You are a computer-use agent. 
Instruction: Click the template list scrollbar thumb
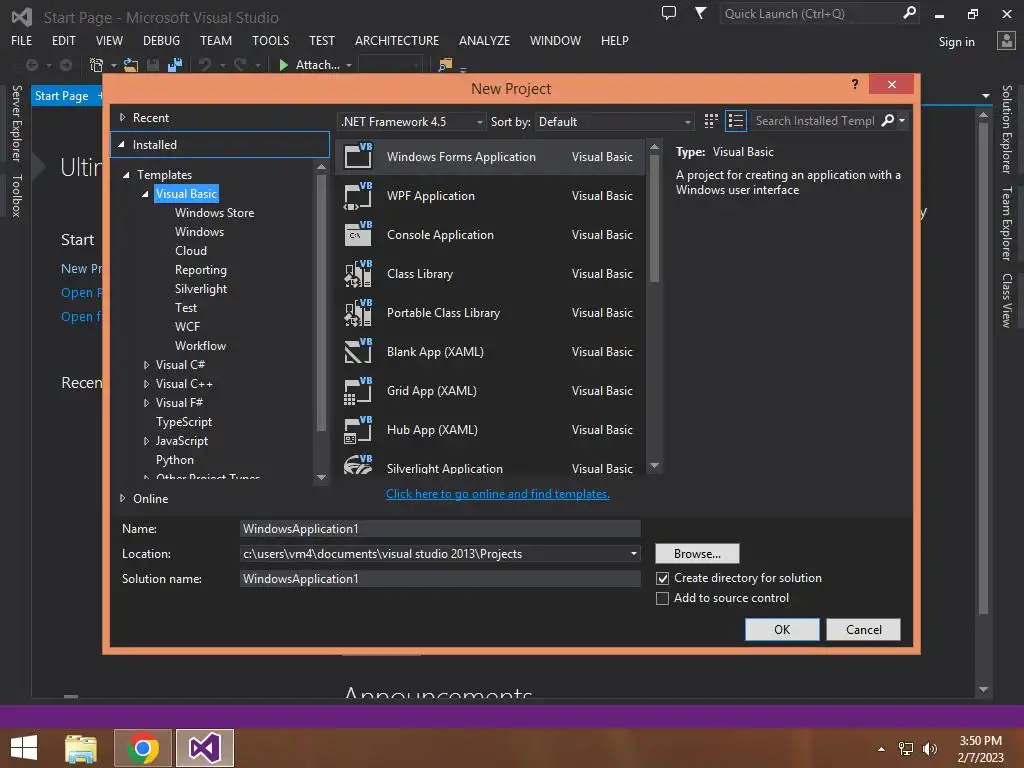[x=654, y=219]
